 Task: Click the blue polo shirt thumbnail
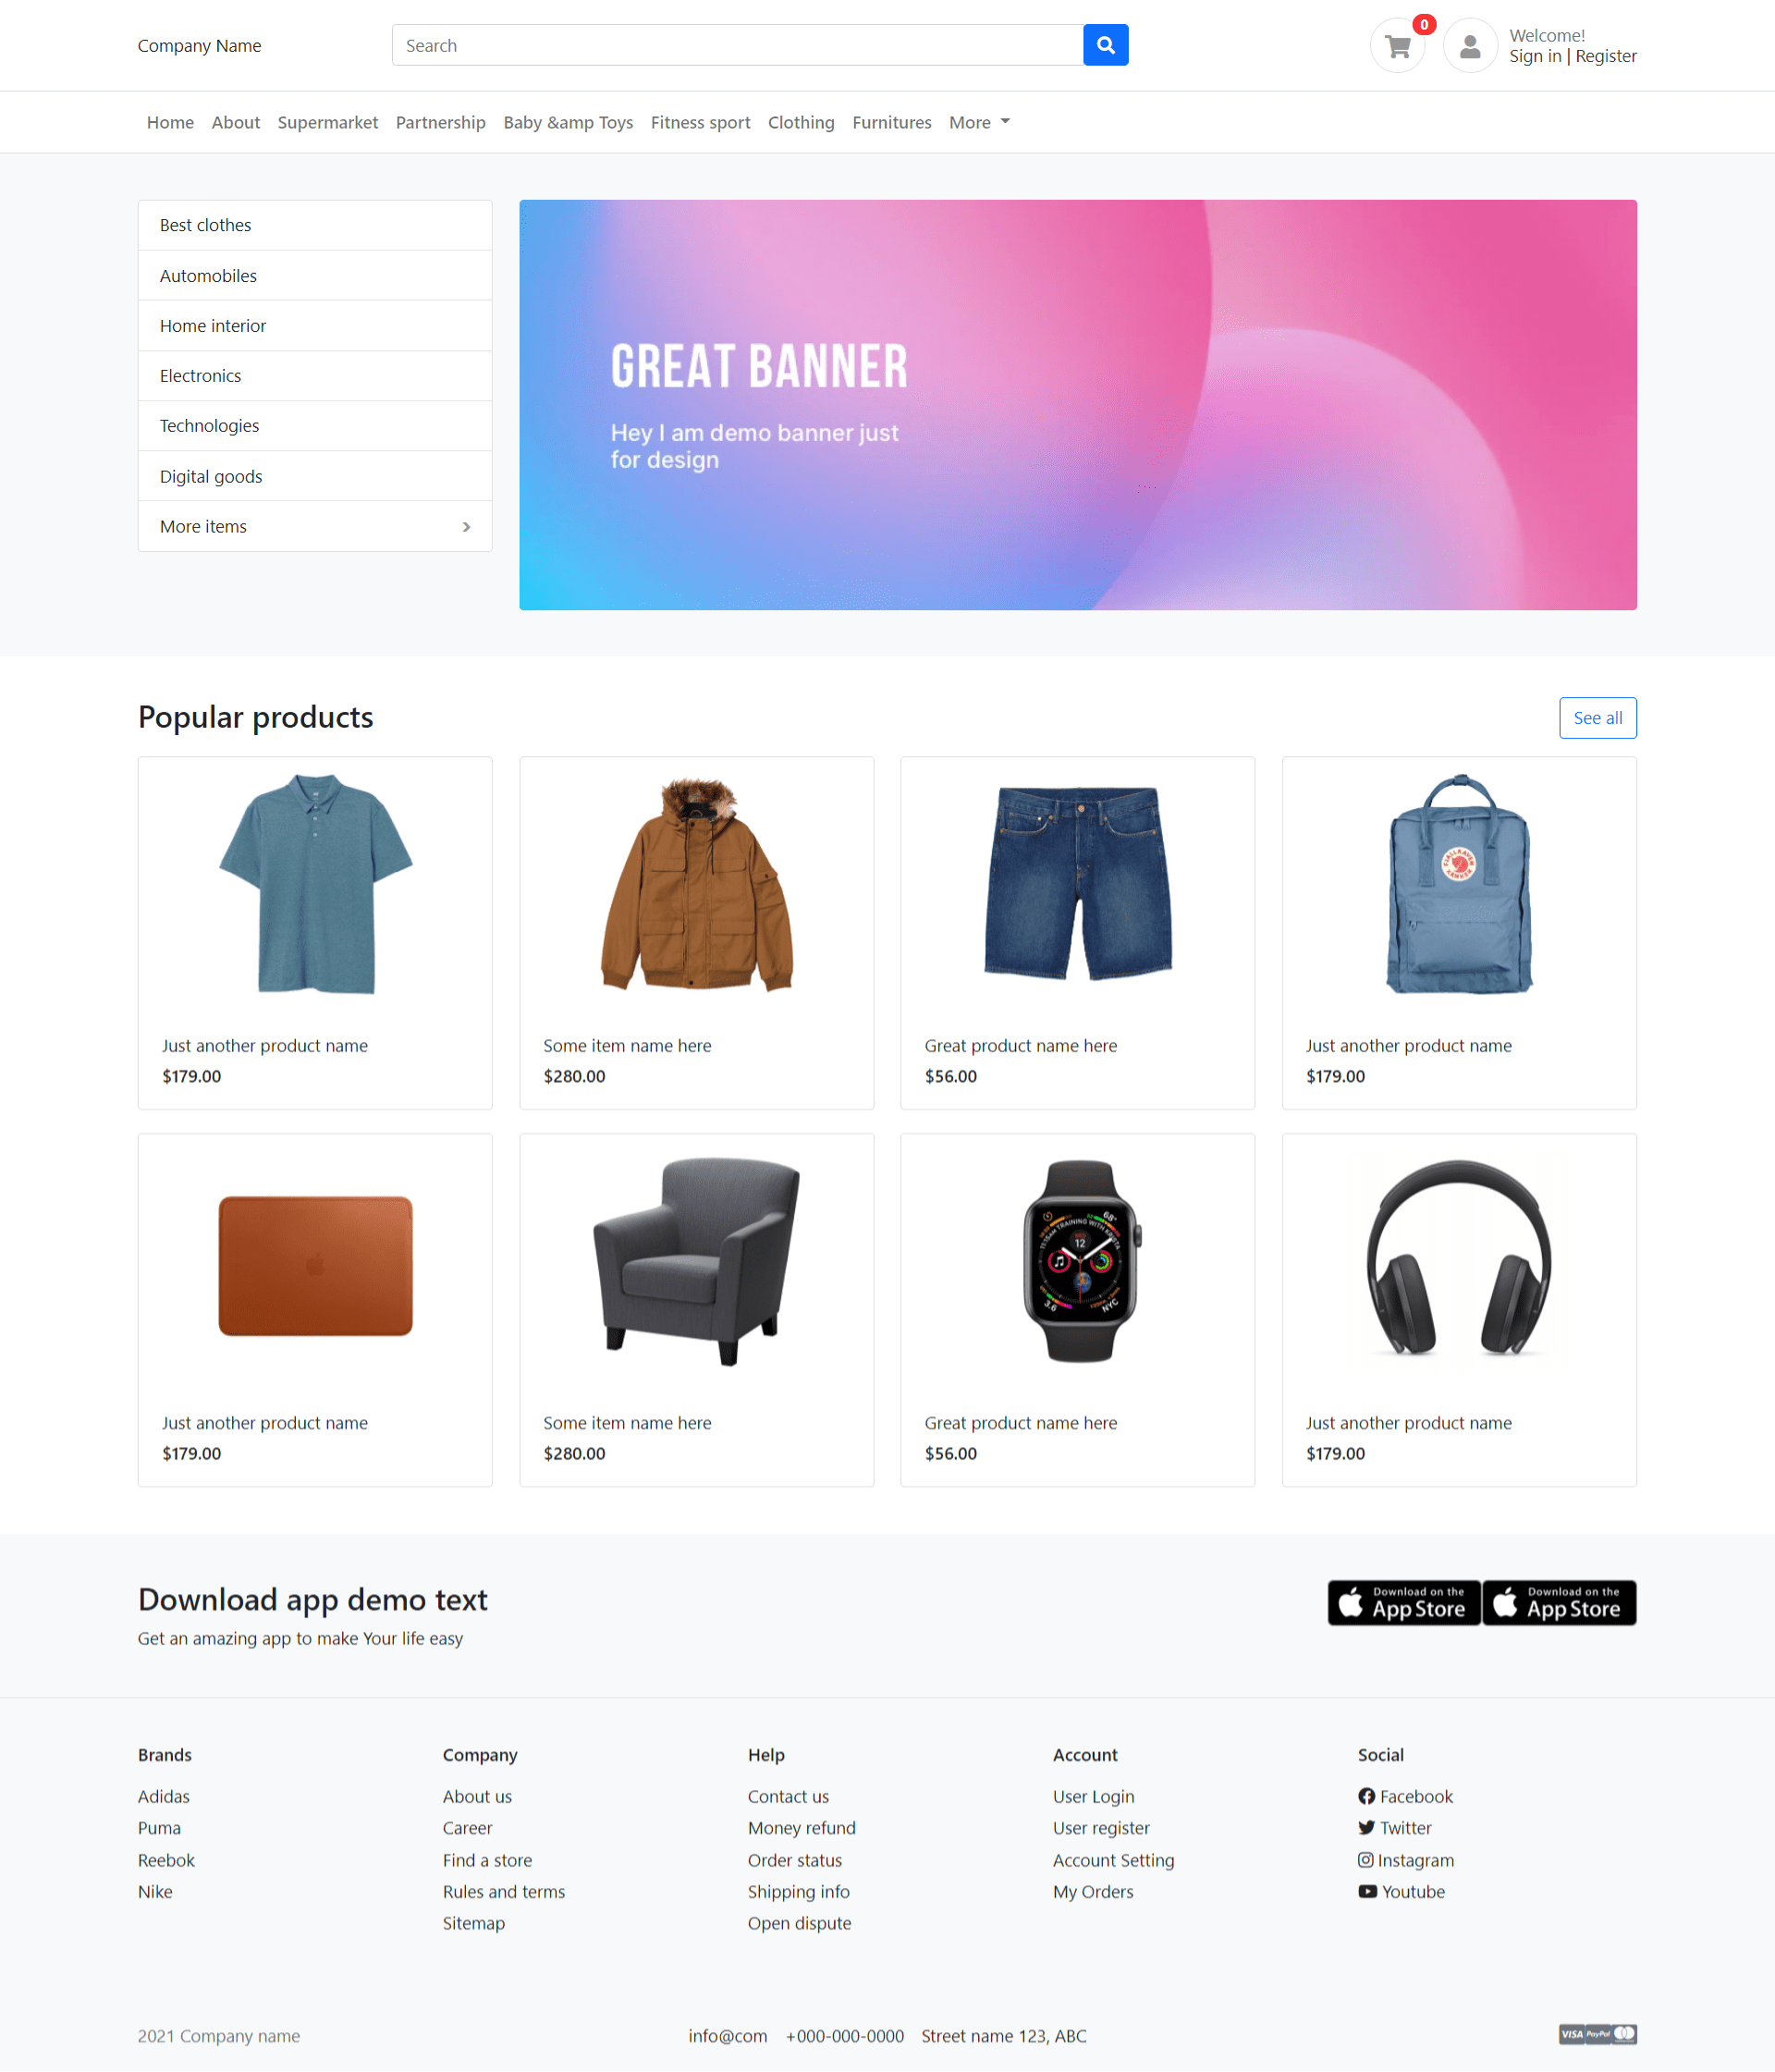tap(315, 888)
